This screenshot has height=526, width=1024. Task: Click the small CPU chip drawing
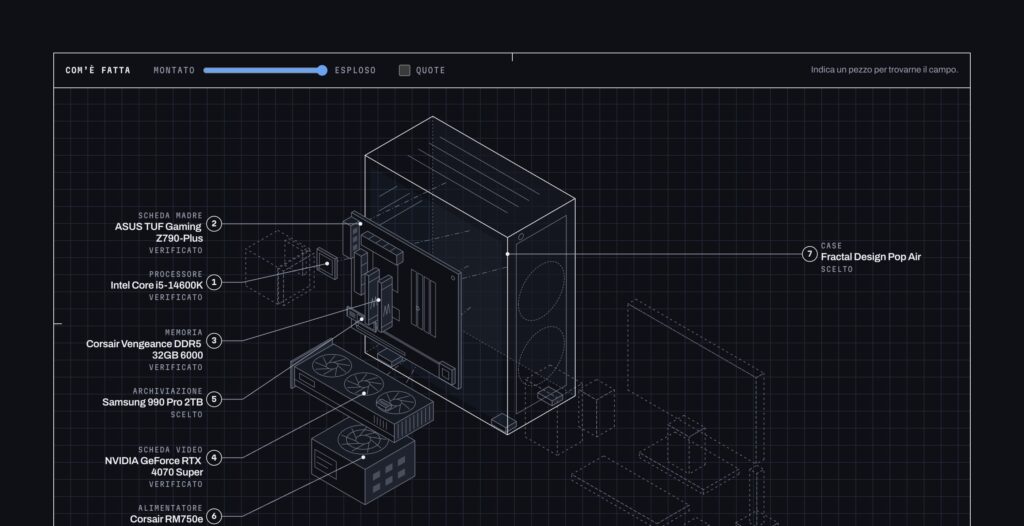[327, 263]
